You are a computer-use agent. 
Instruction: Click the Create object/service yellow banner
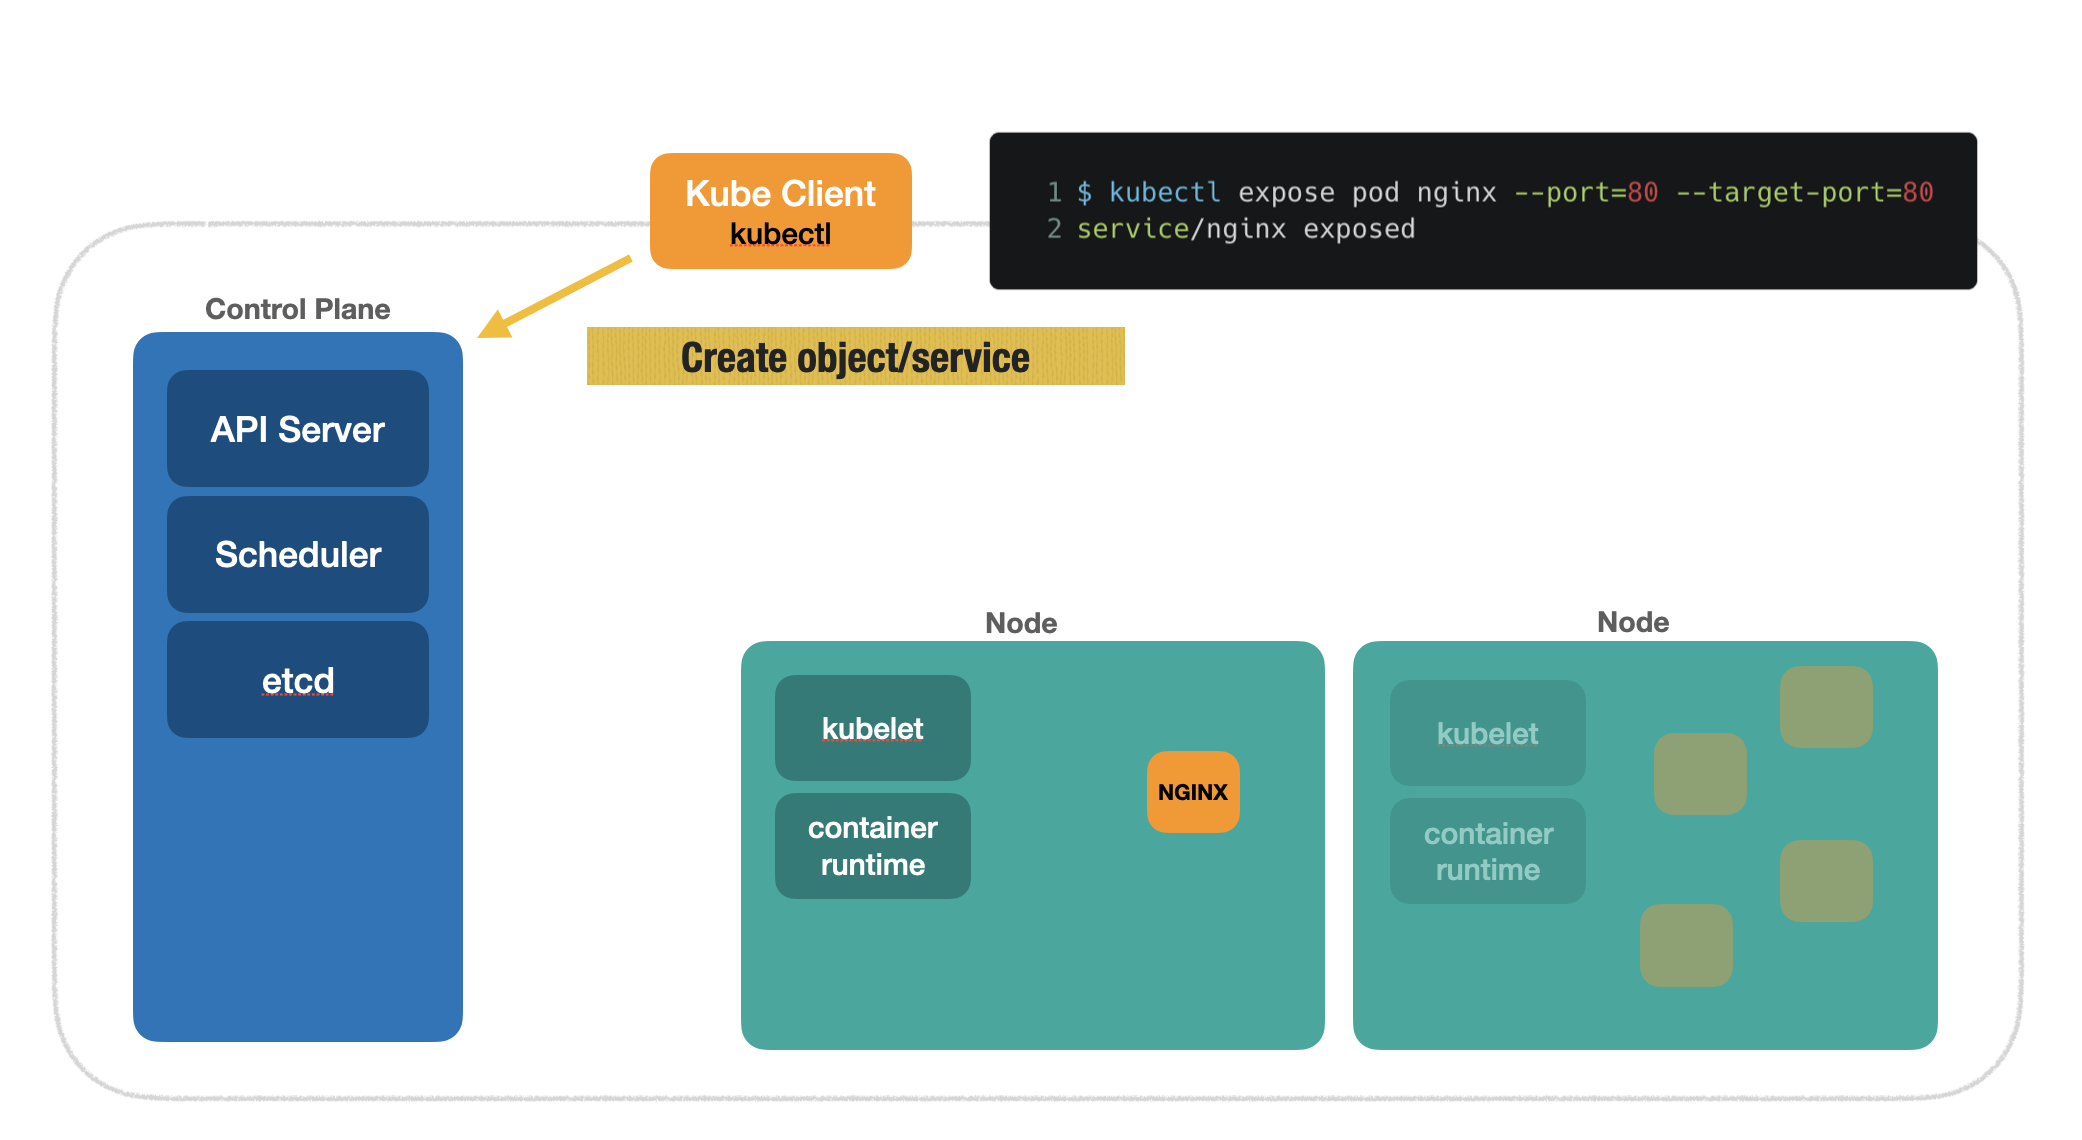855,357
